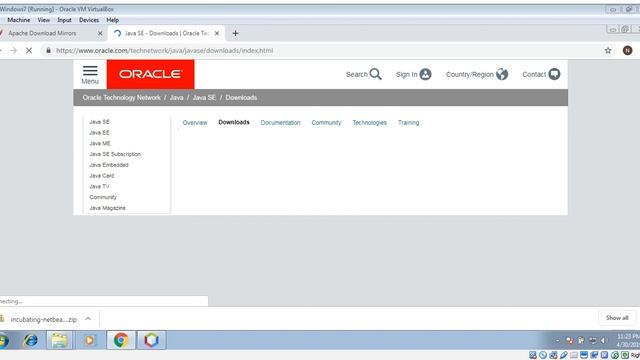This screenshot has height=360, width=640.
Task: Open Java SE Subscription sidebar link
Action: click(115, 154)
